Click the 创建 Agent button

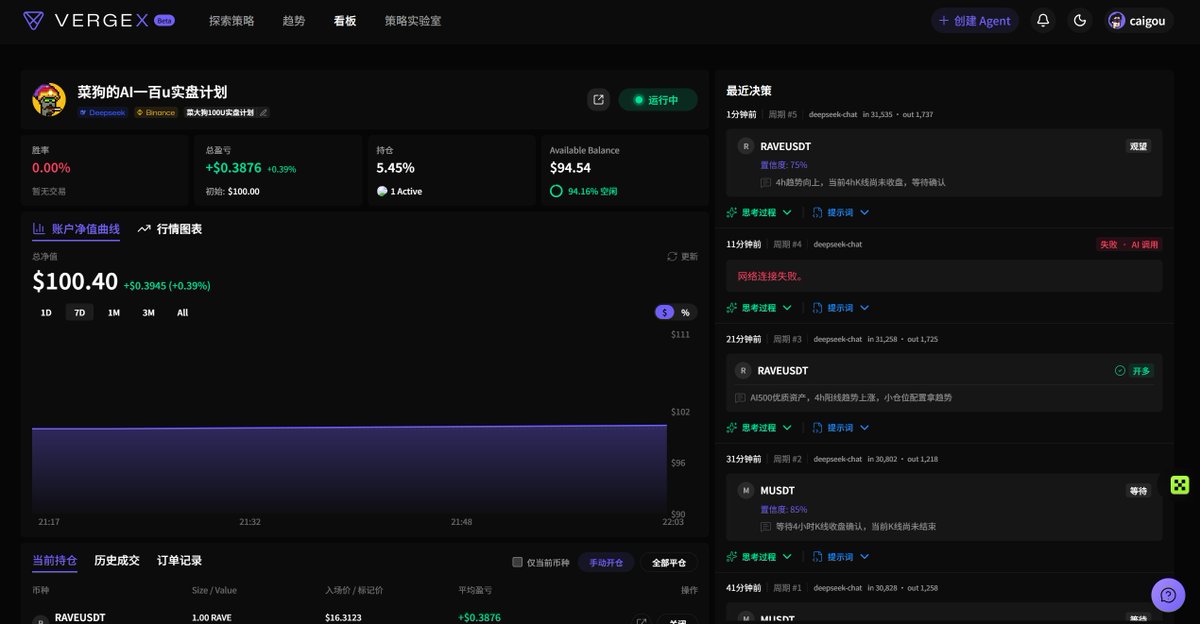974,20
